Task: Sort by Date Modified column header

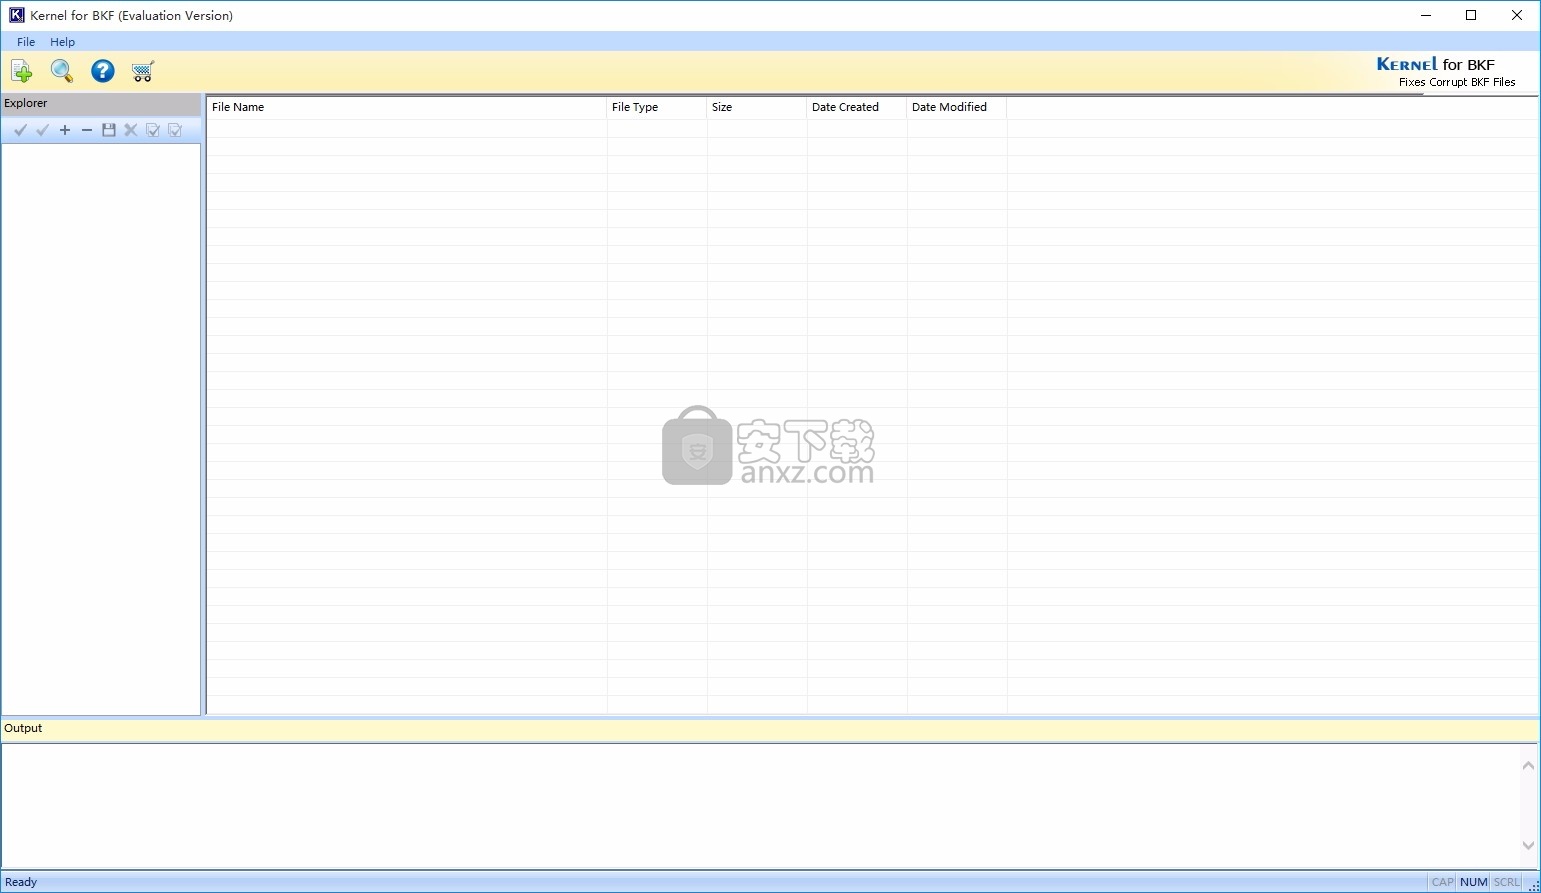Action: pyautogui.click(x=956, y=107)
